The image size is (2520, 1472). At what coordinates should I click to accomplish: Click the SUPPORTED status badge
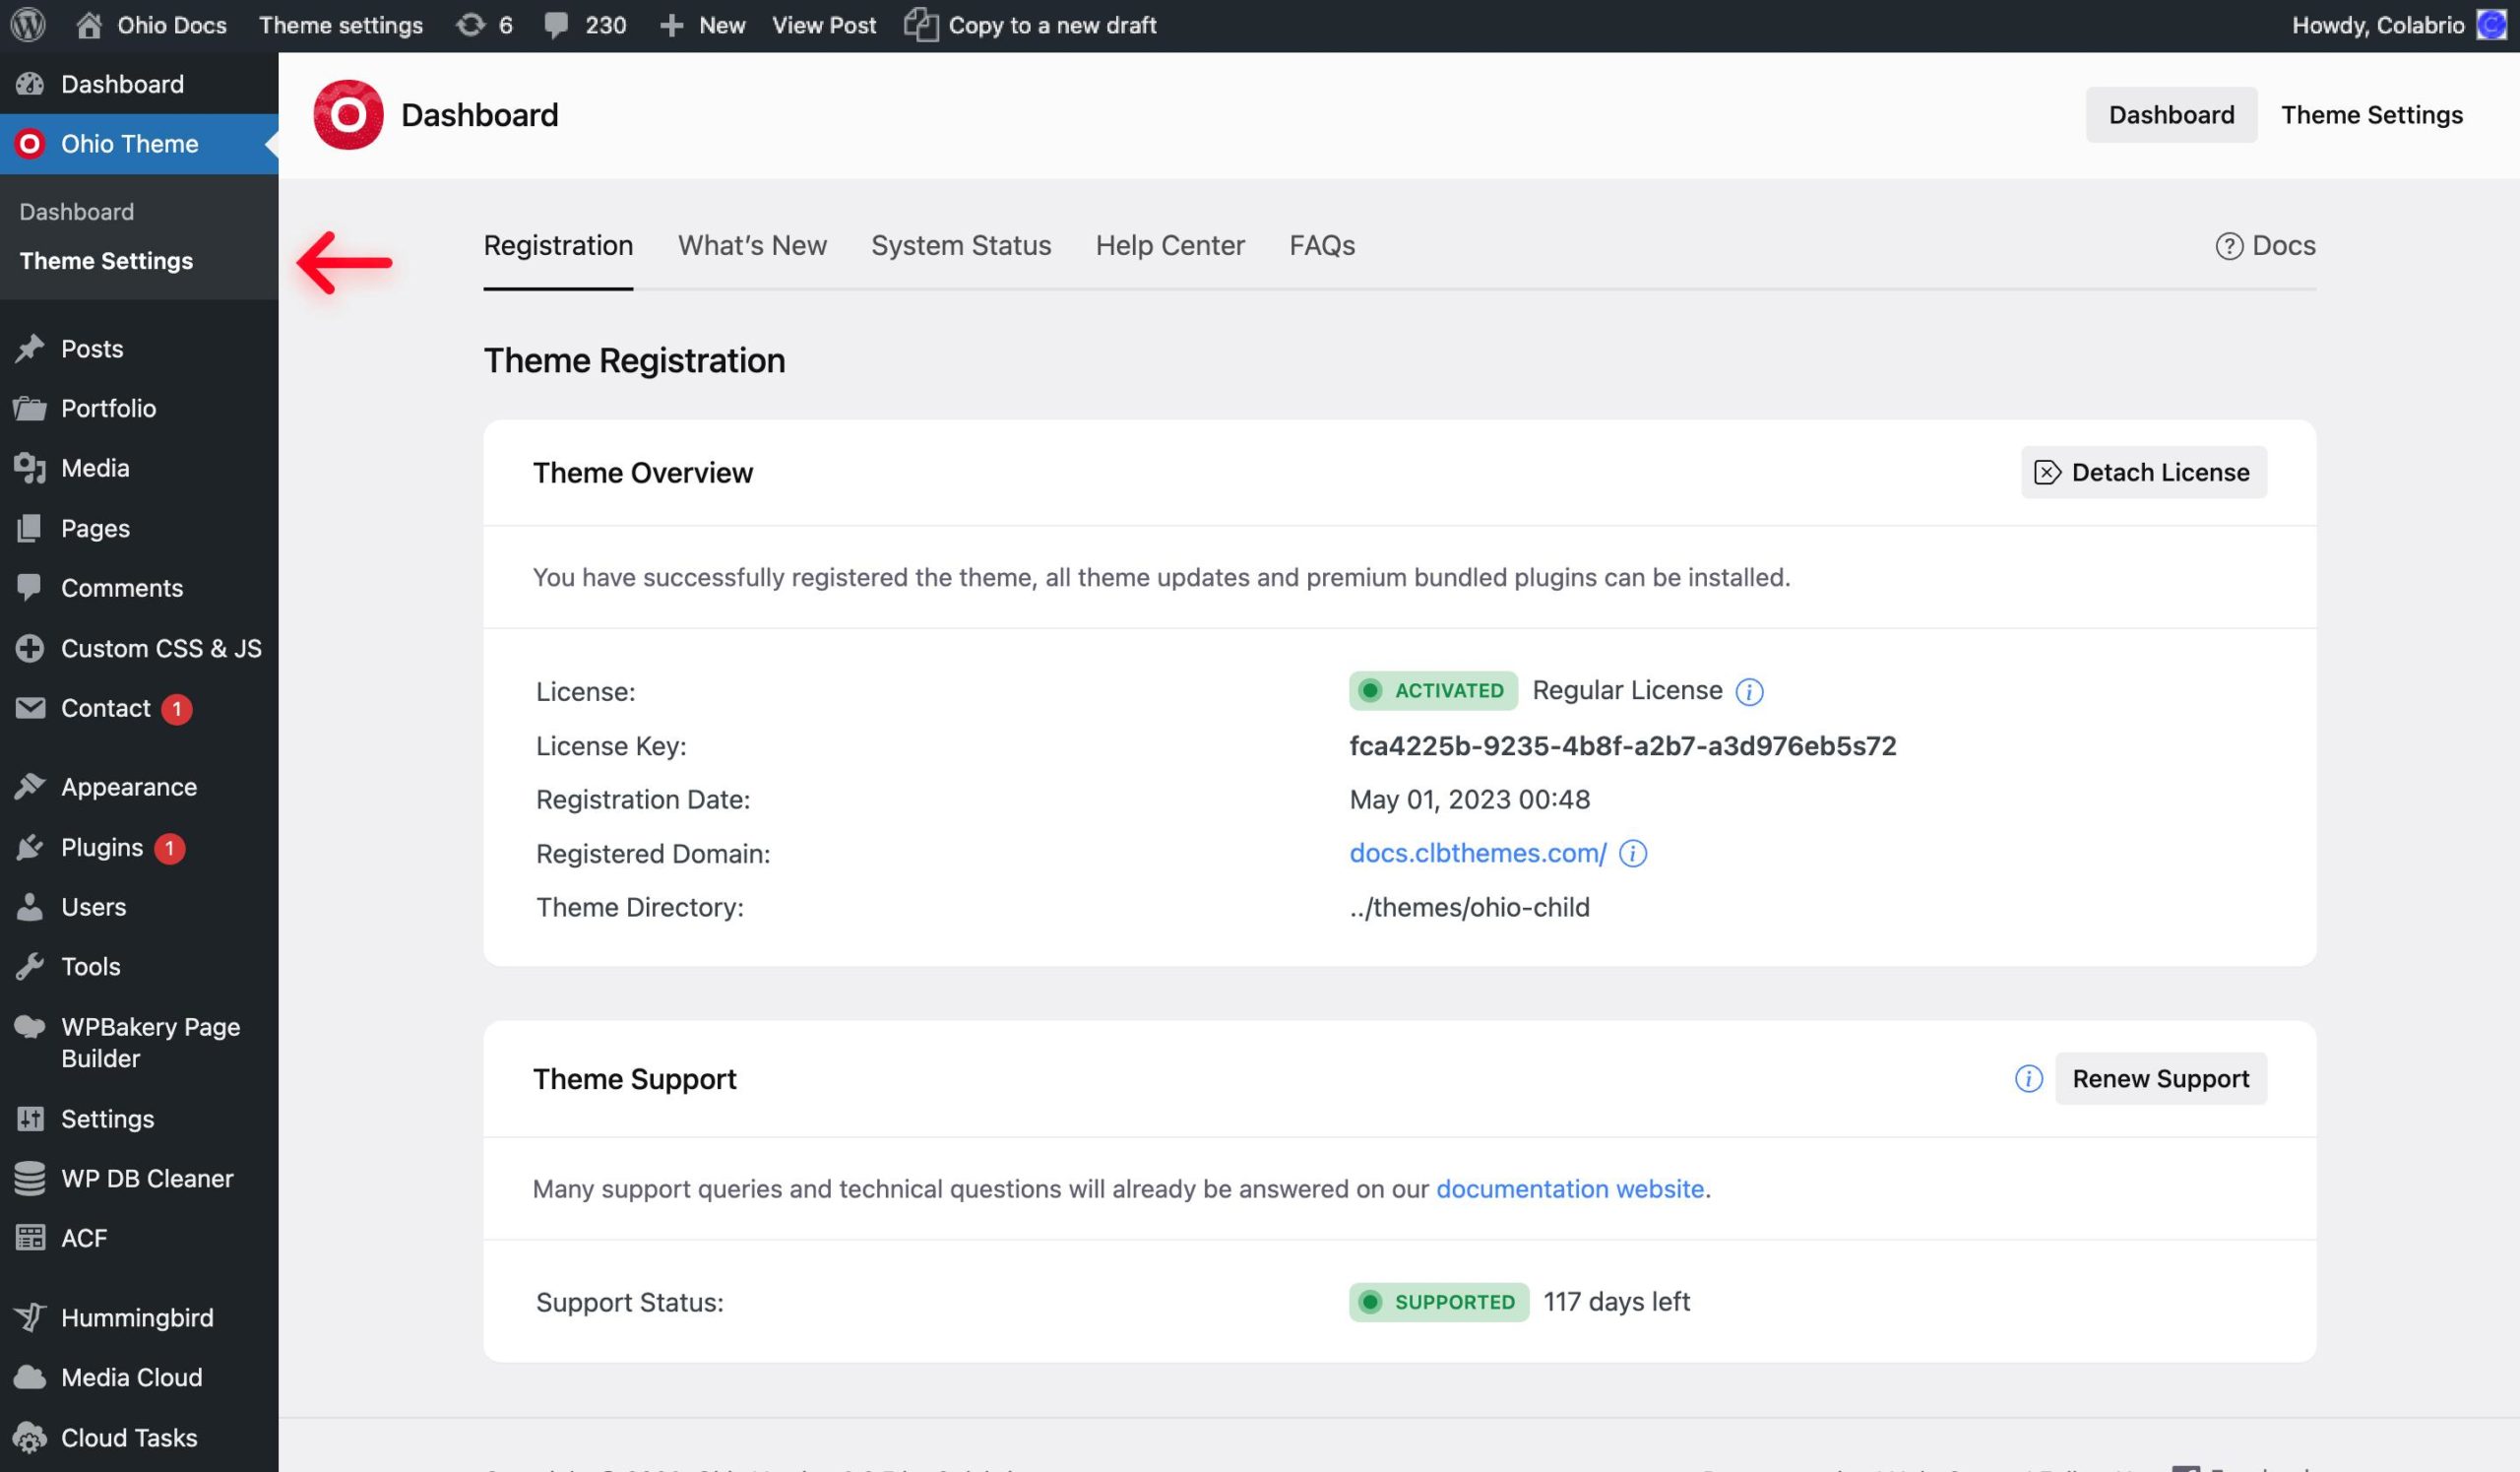pyautogui.click(x=1439, y=1302)
